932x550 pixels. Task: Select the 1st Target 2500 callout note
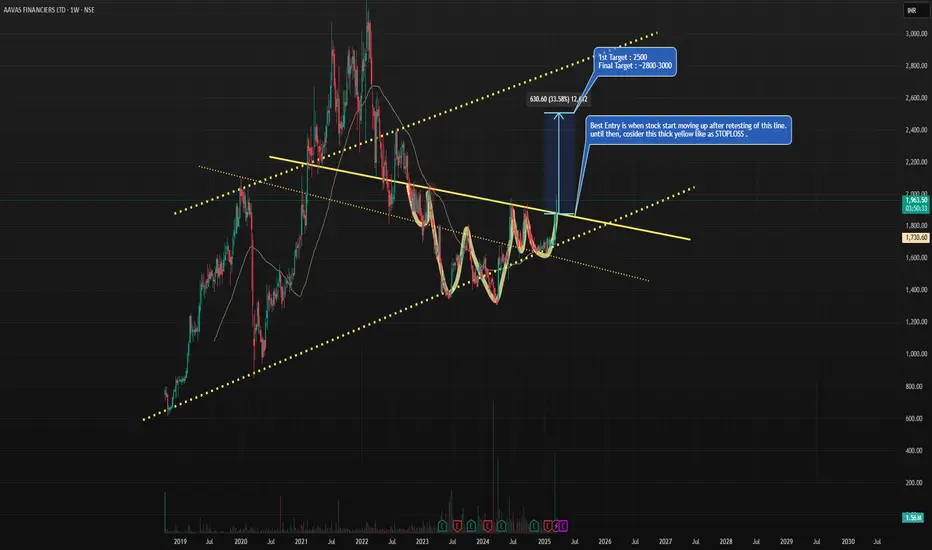[635, 62]
